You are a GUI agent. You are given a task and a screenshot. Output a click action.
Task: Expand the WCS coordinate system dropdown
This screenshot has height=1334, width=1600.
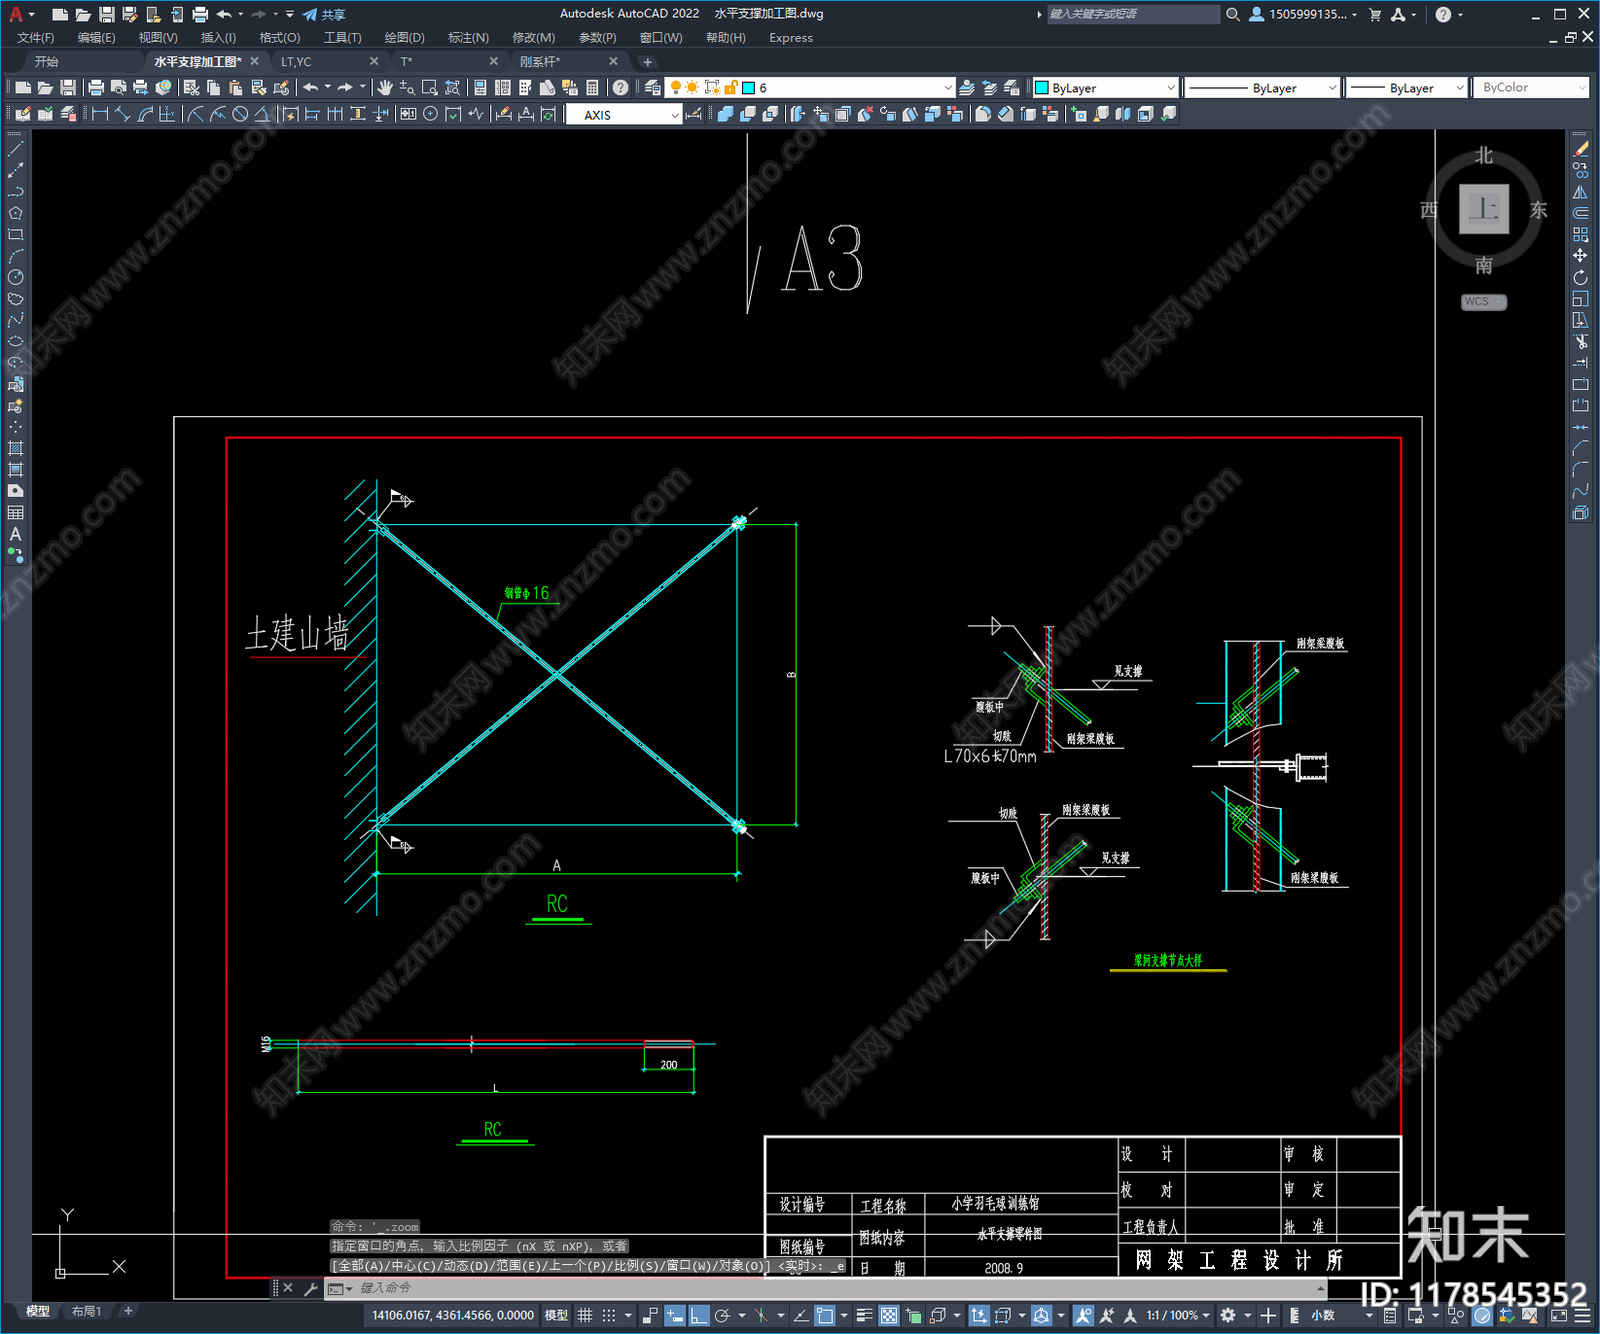[x=1484, y=302]
